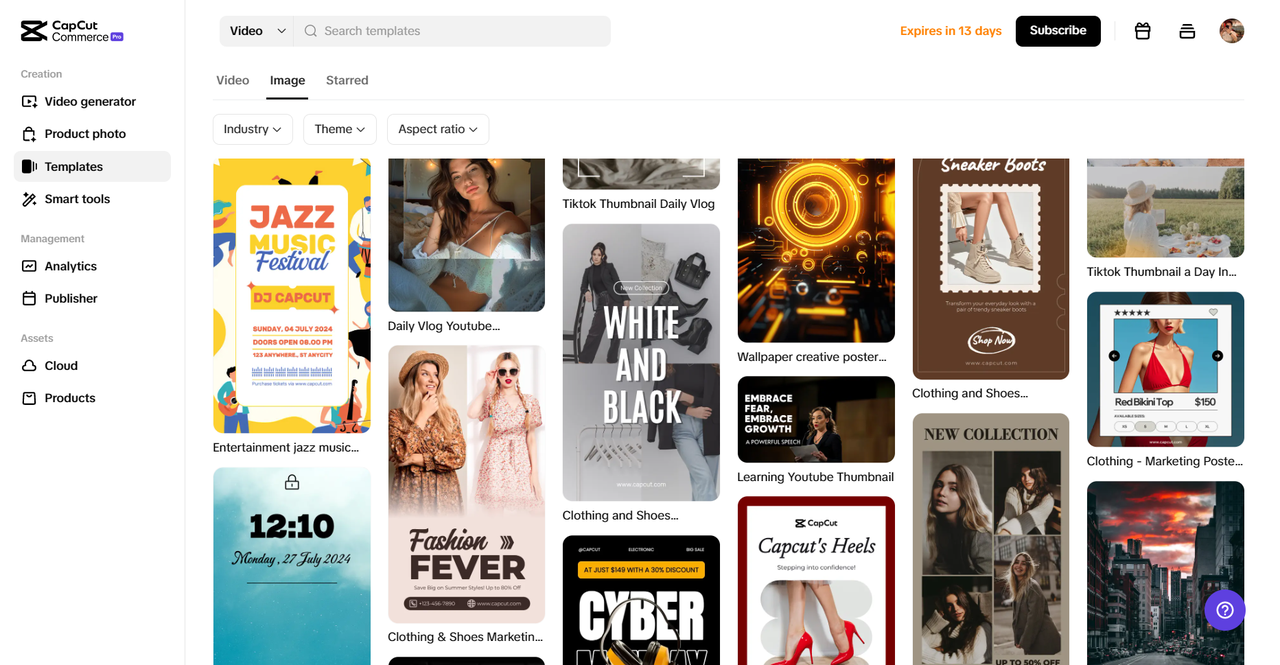1280x665 pixels.
Task: Open Smart tools in sidebar
Action: coord(92,199)
